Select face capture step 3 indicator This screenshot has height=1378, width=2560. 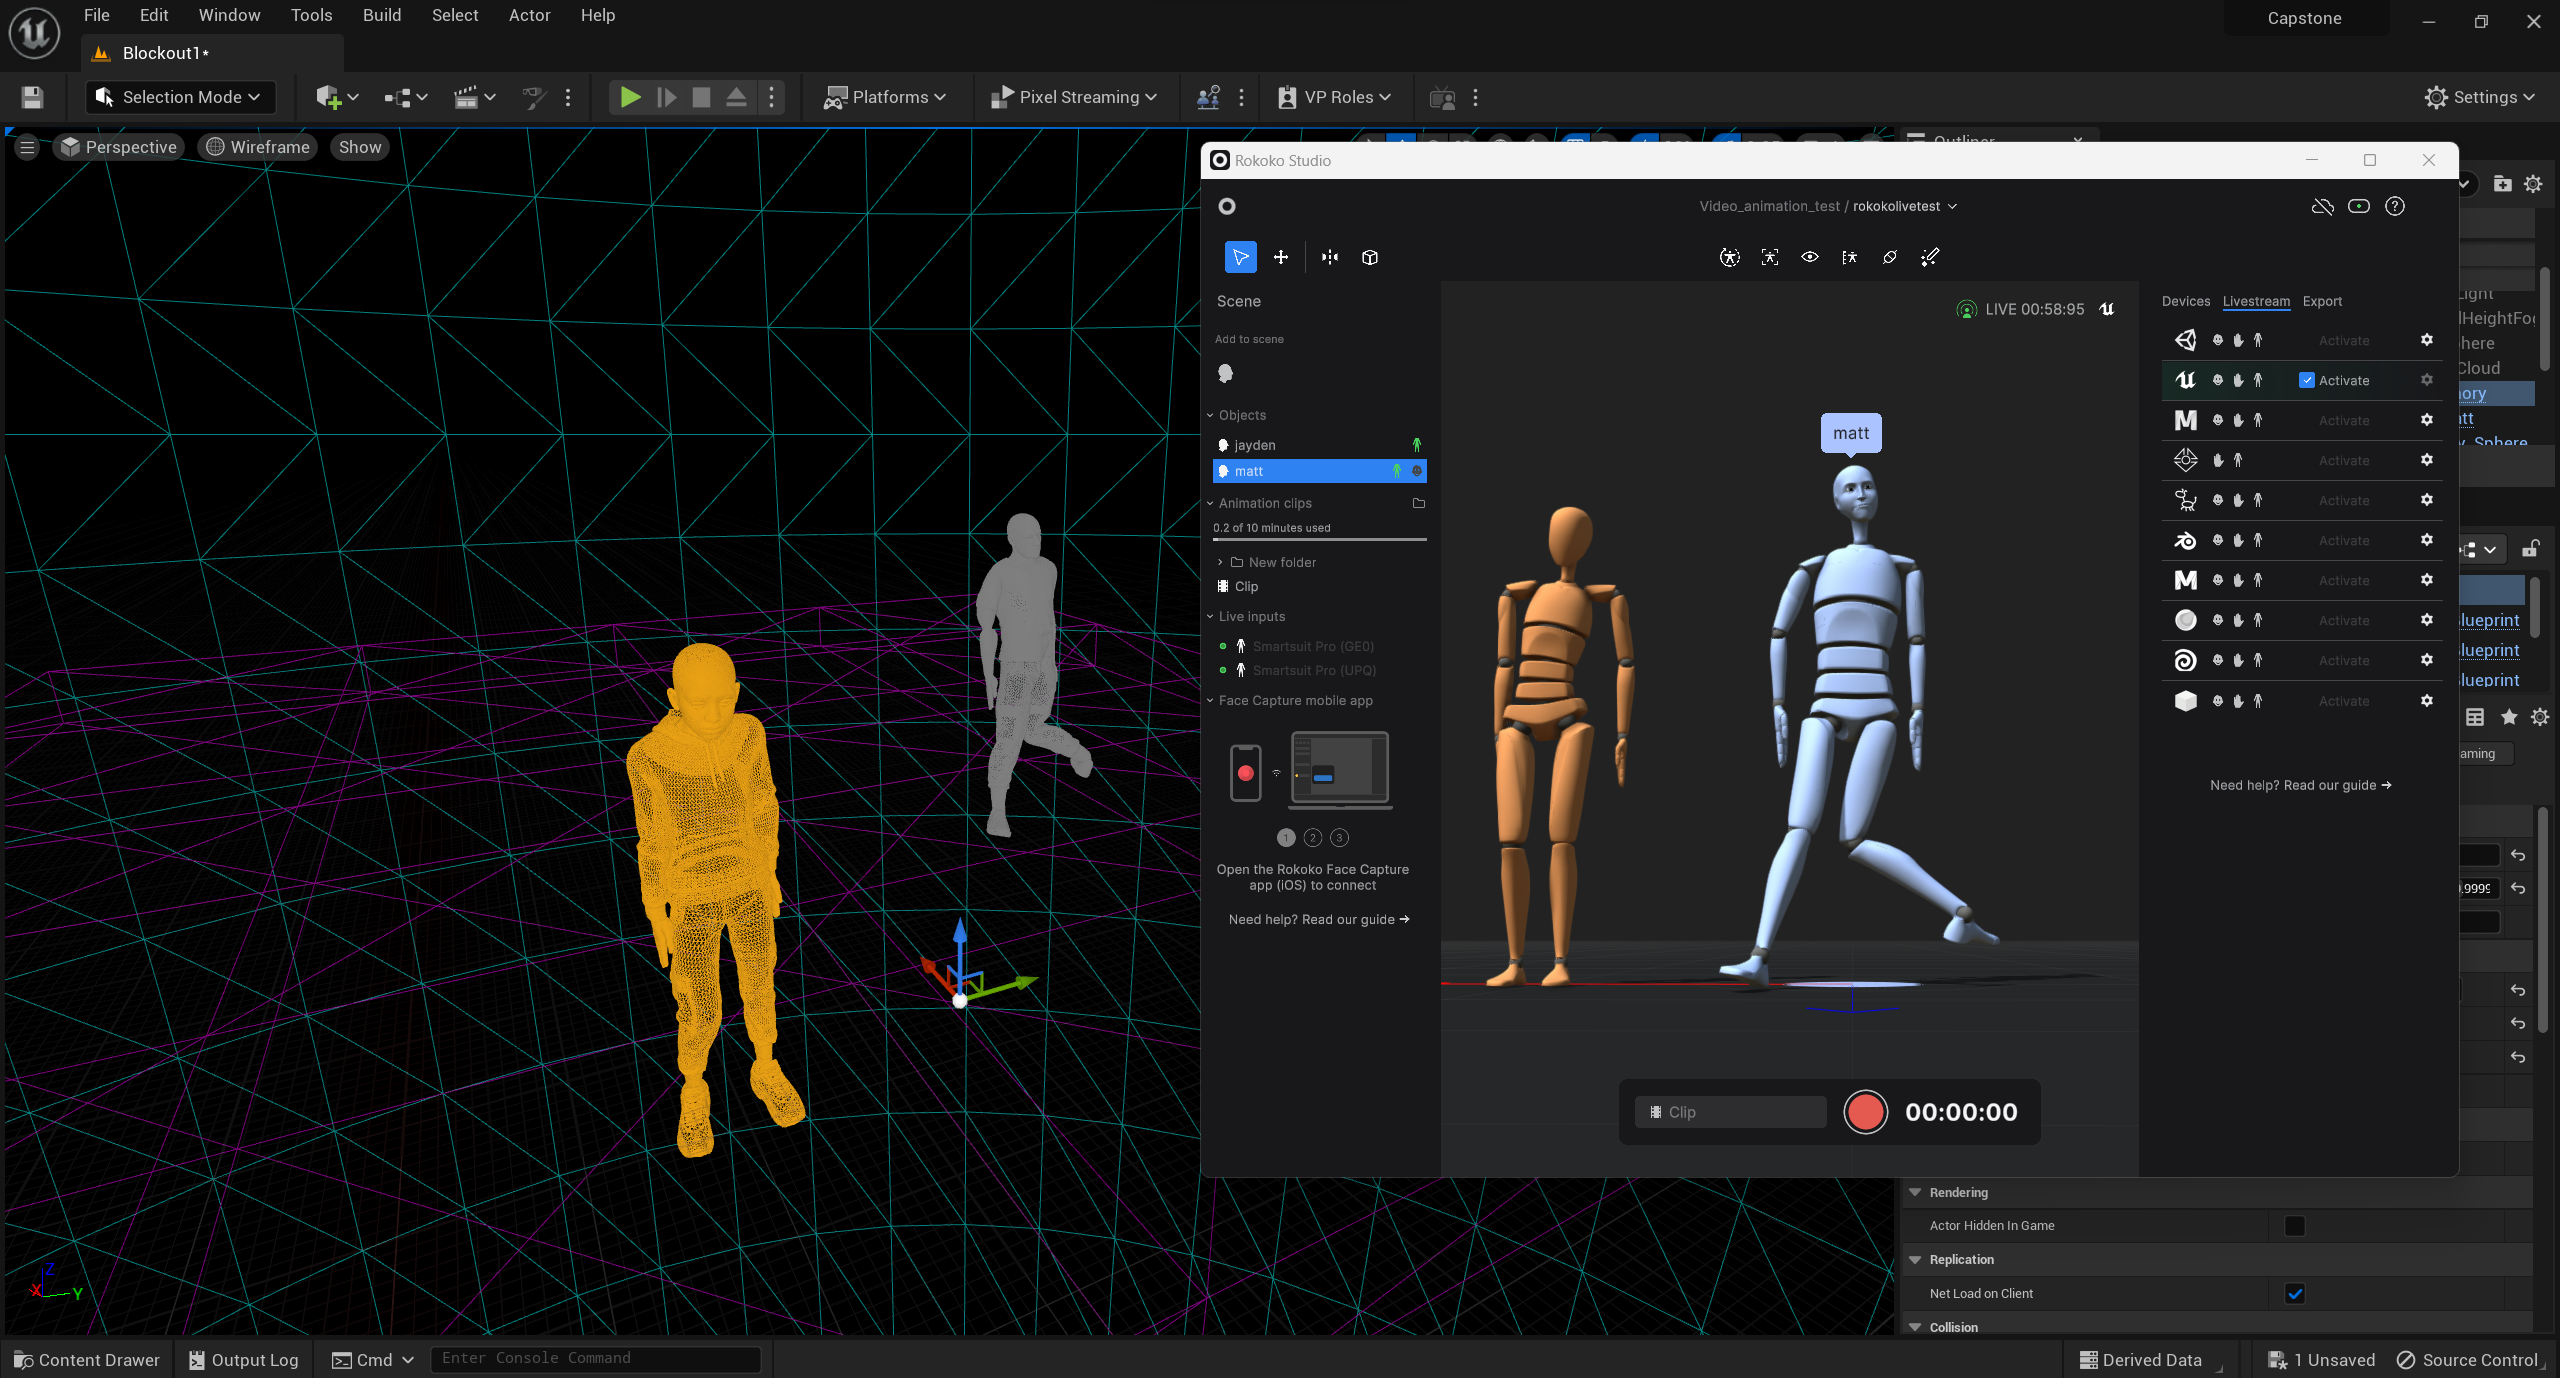pos(1340,838)
